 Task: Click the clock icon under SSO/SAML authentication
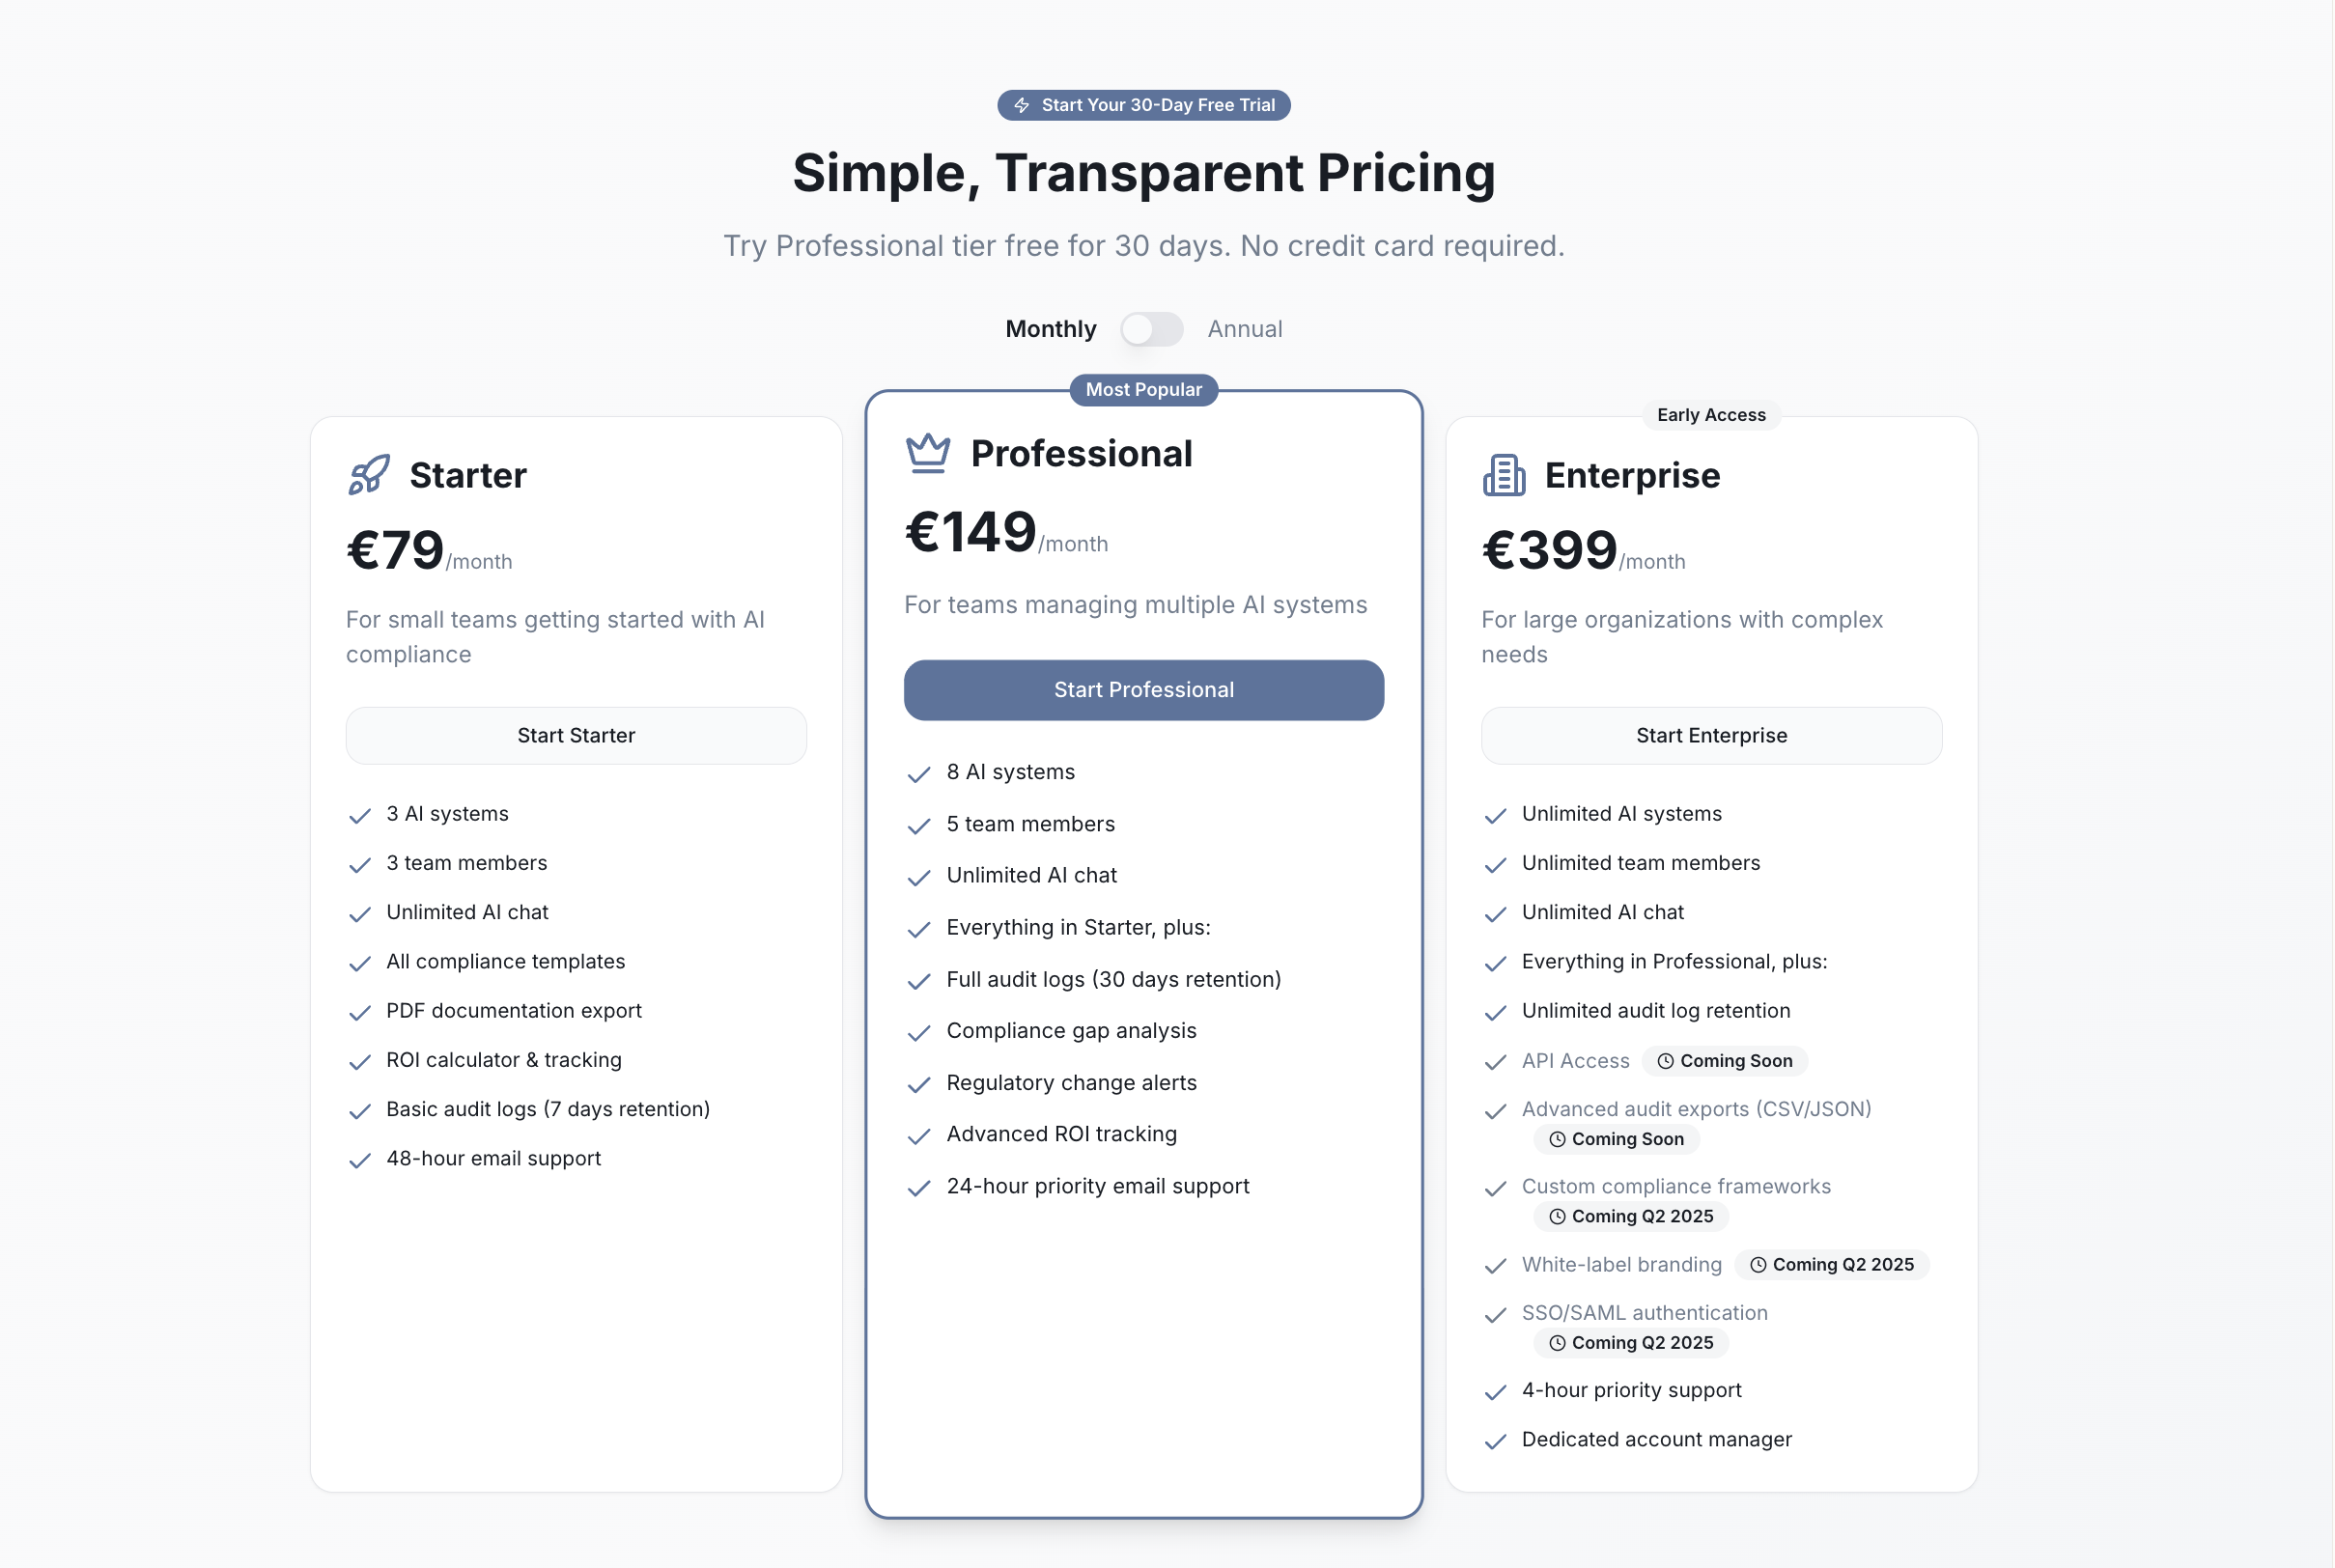(x=1557, y=1343)
